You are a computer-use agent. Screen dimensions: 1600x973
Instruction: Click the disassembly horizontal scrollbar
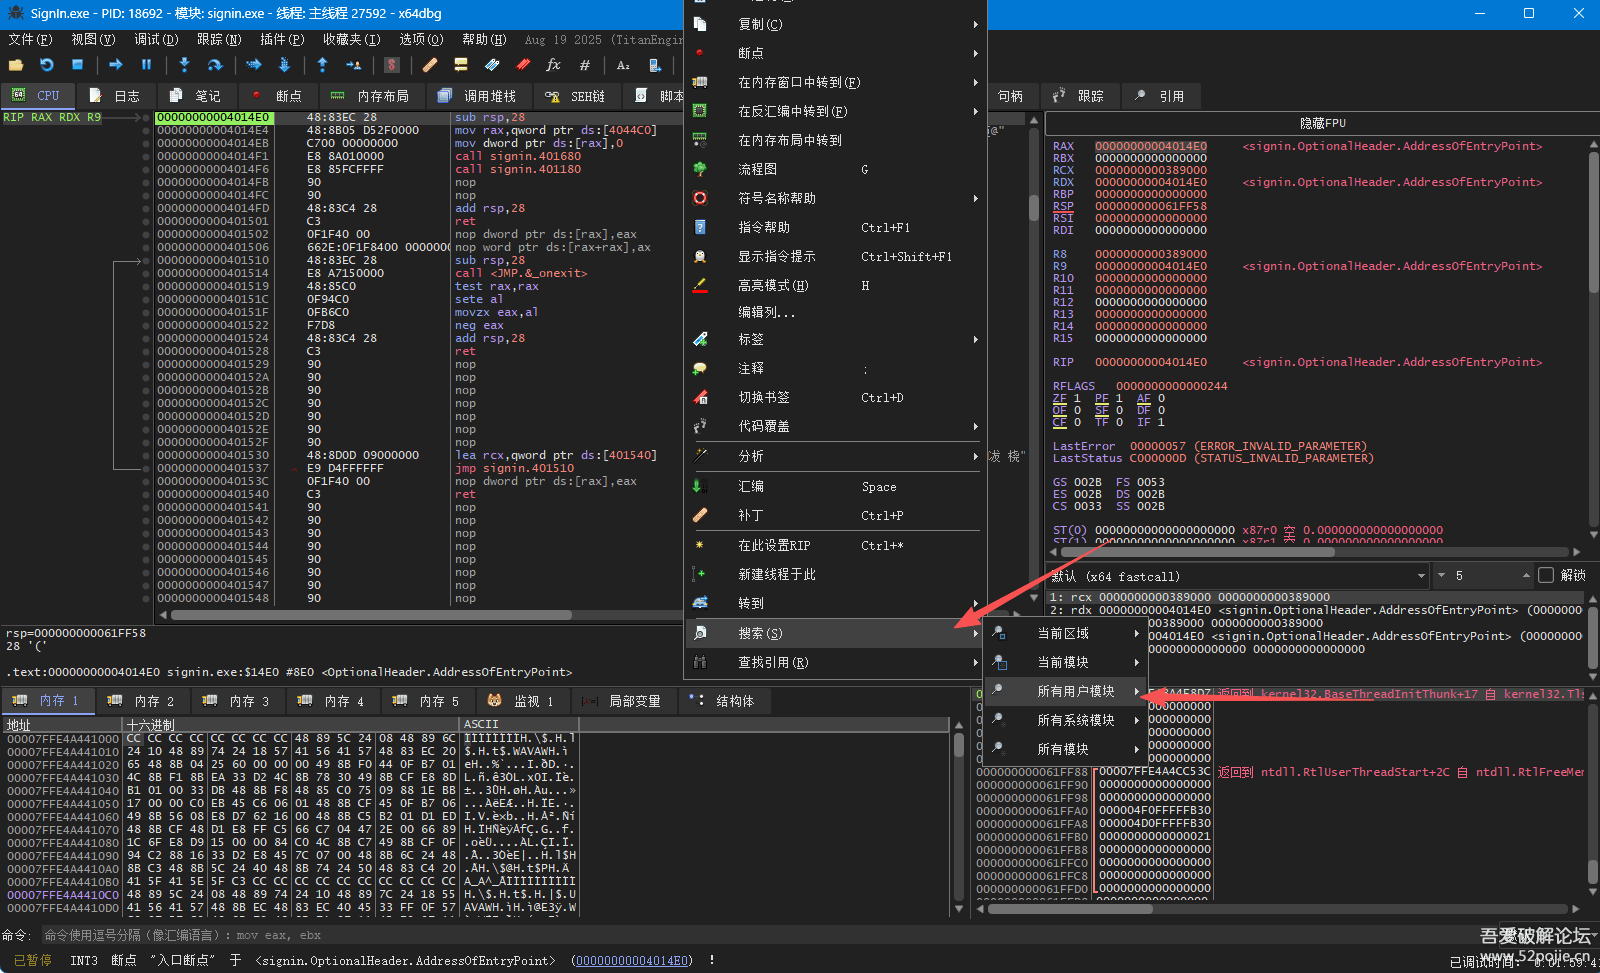tap(370, 615)
